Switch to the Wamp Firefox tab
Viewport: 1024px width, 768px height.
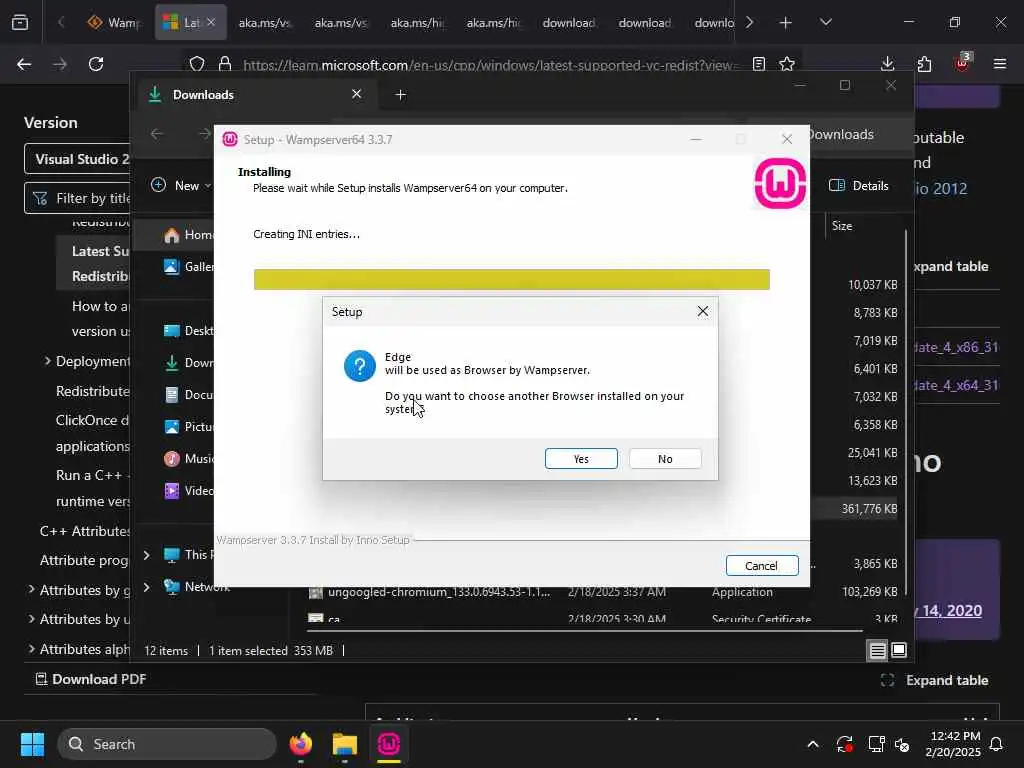(114, 22)
